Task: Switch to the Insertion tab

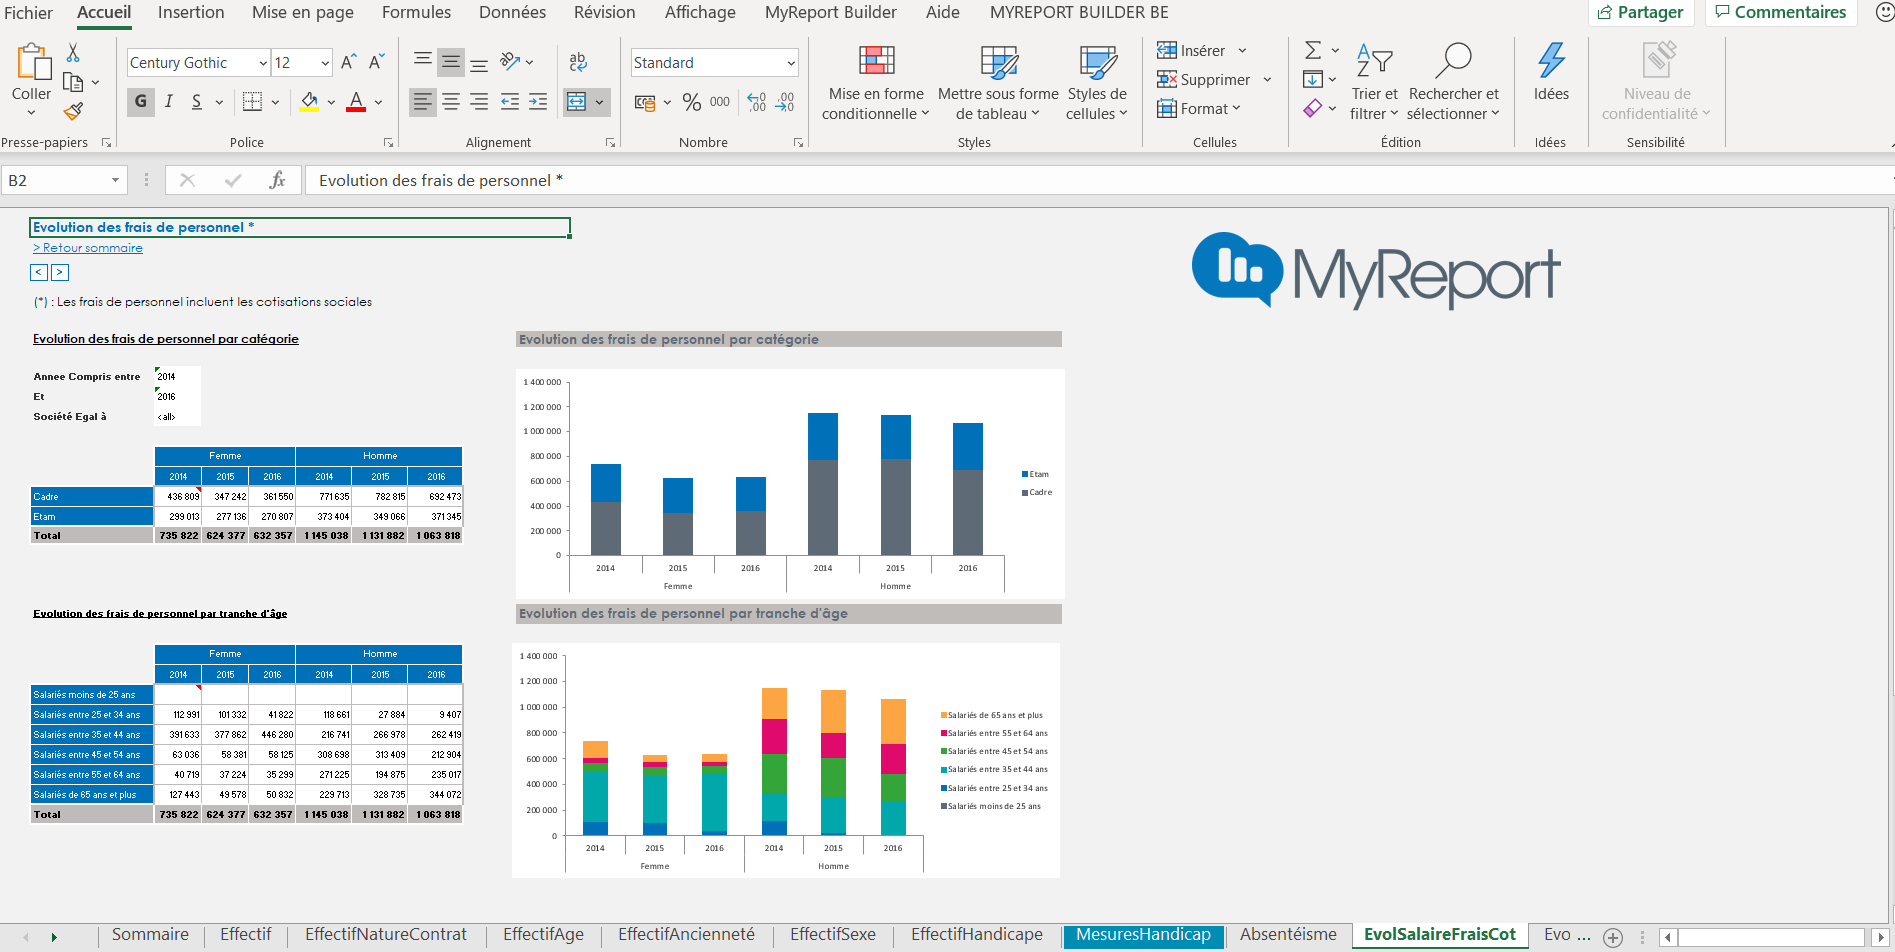Action: click(x=191, y=13)
